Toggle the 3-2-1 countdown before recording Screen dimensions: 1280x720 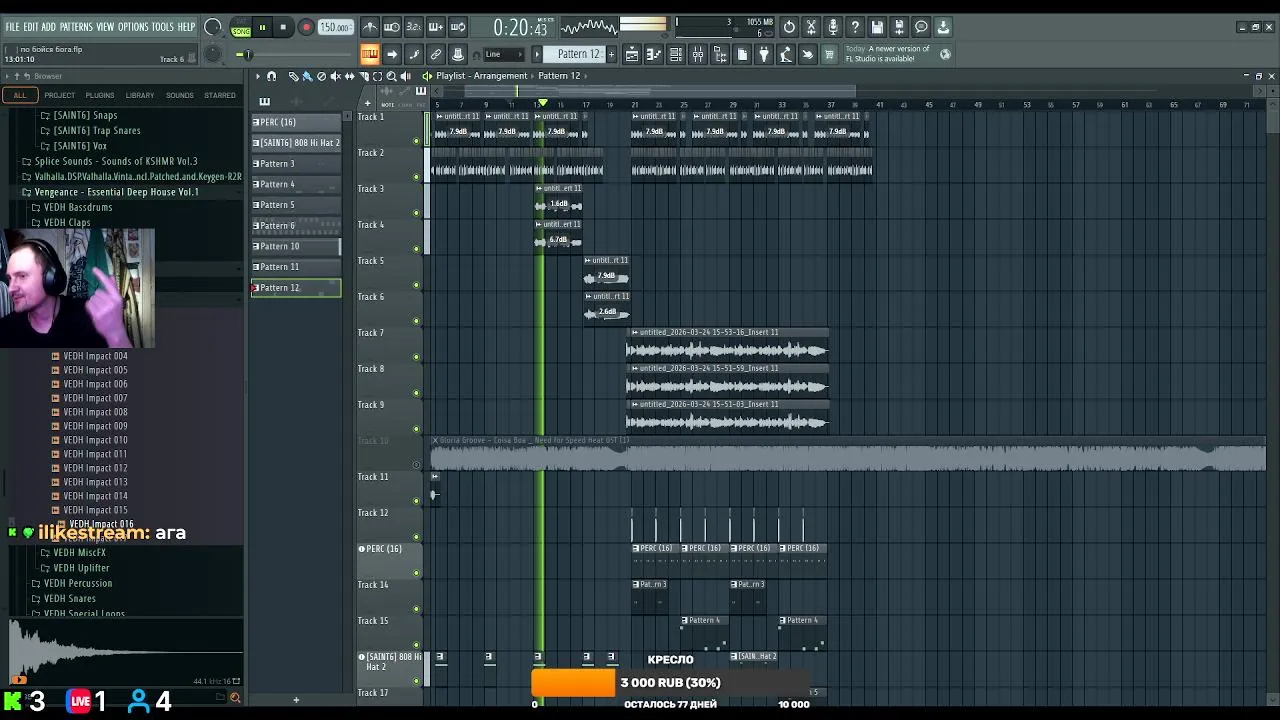pyautogui.click(x=414, y=27)
